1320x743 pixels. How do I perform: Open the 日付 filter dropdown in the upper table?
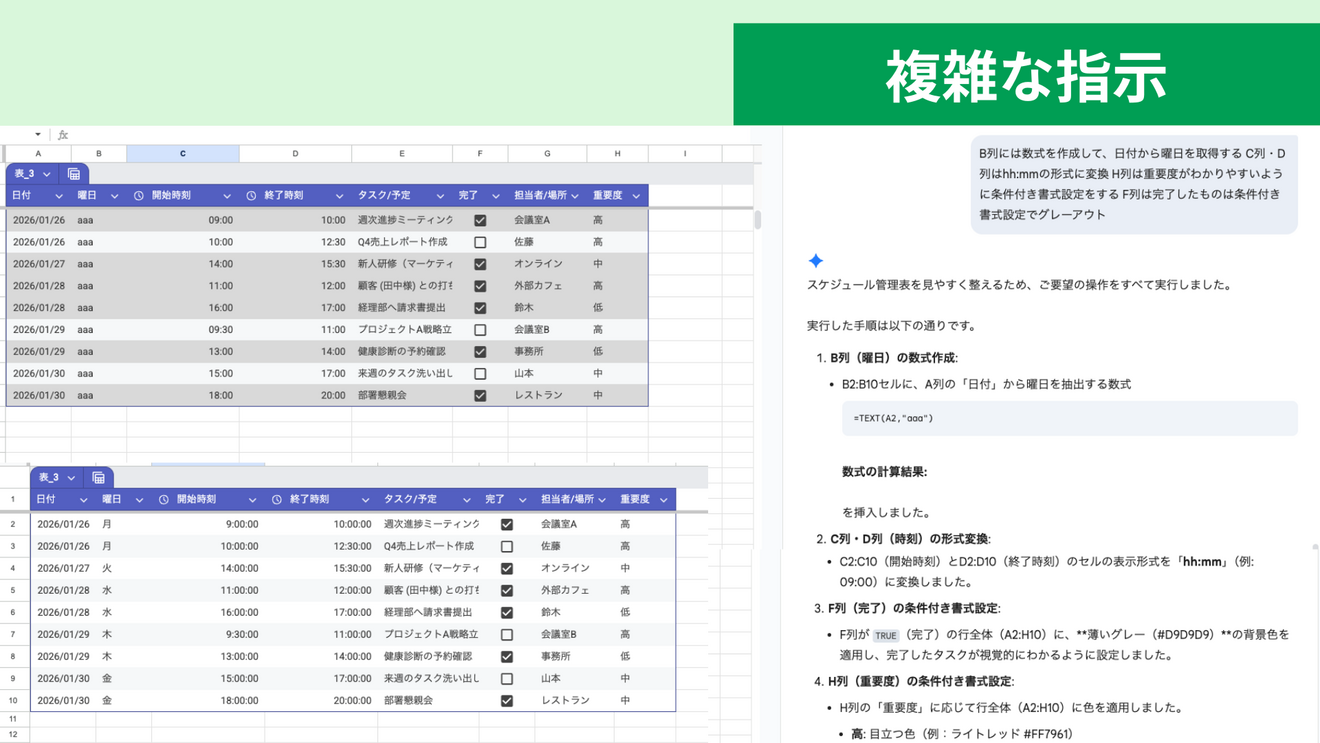coord(58,196)
